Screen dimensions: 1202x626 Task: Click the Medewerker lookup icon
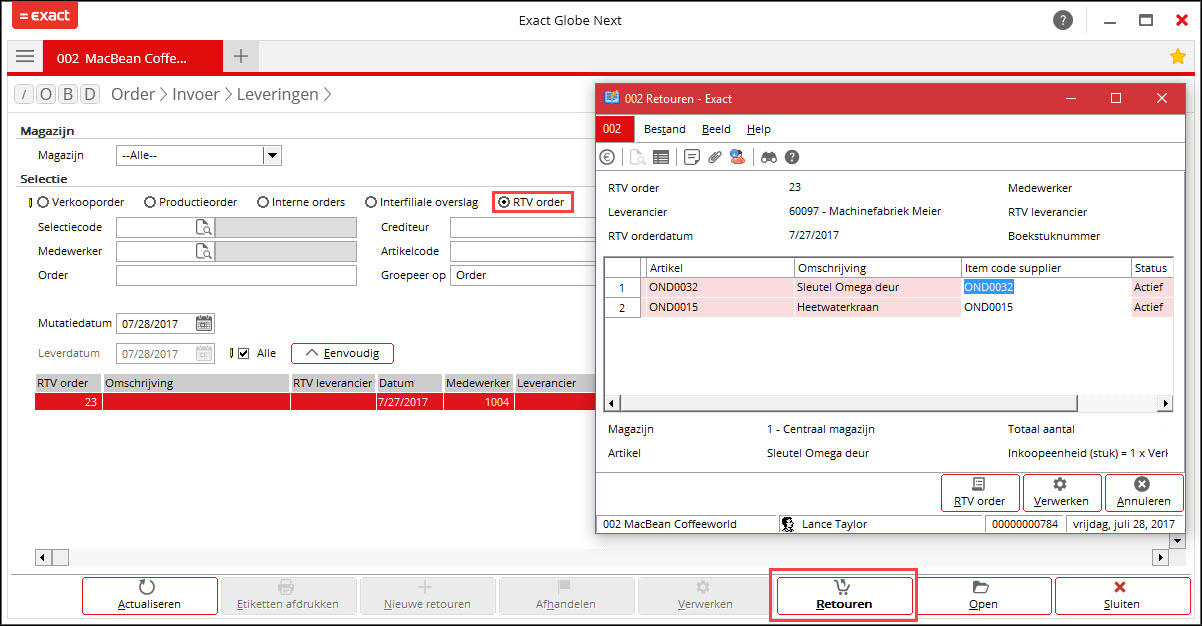pos(204,252)
